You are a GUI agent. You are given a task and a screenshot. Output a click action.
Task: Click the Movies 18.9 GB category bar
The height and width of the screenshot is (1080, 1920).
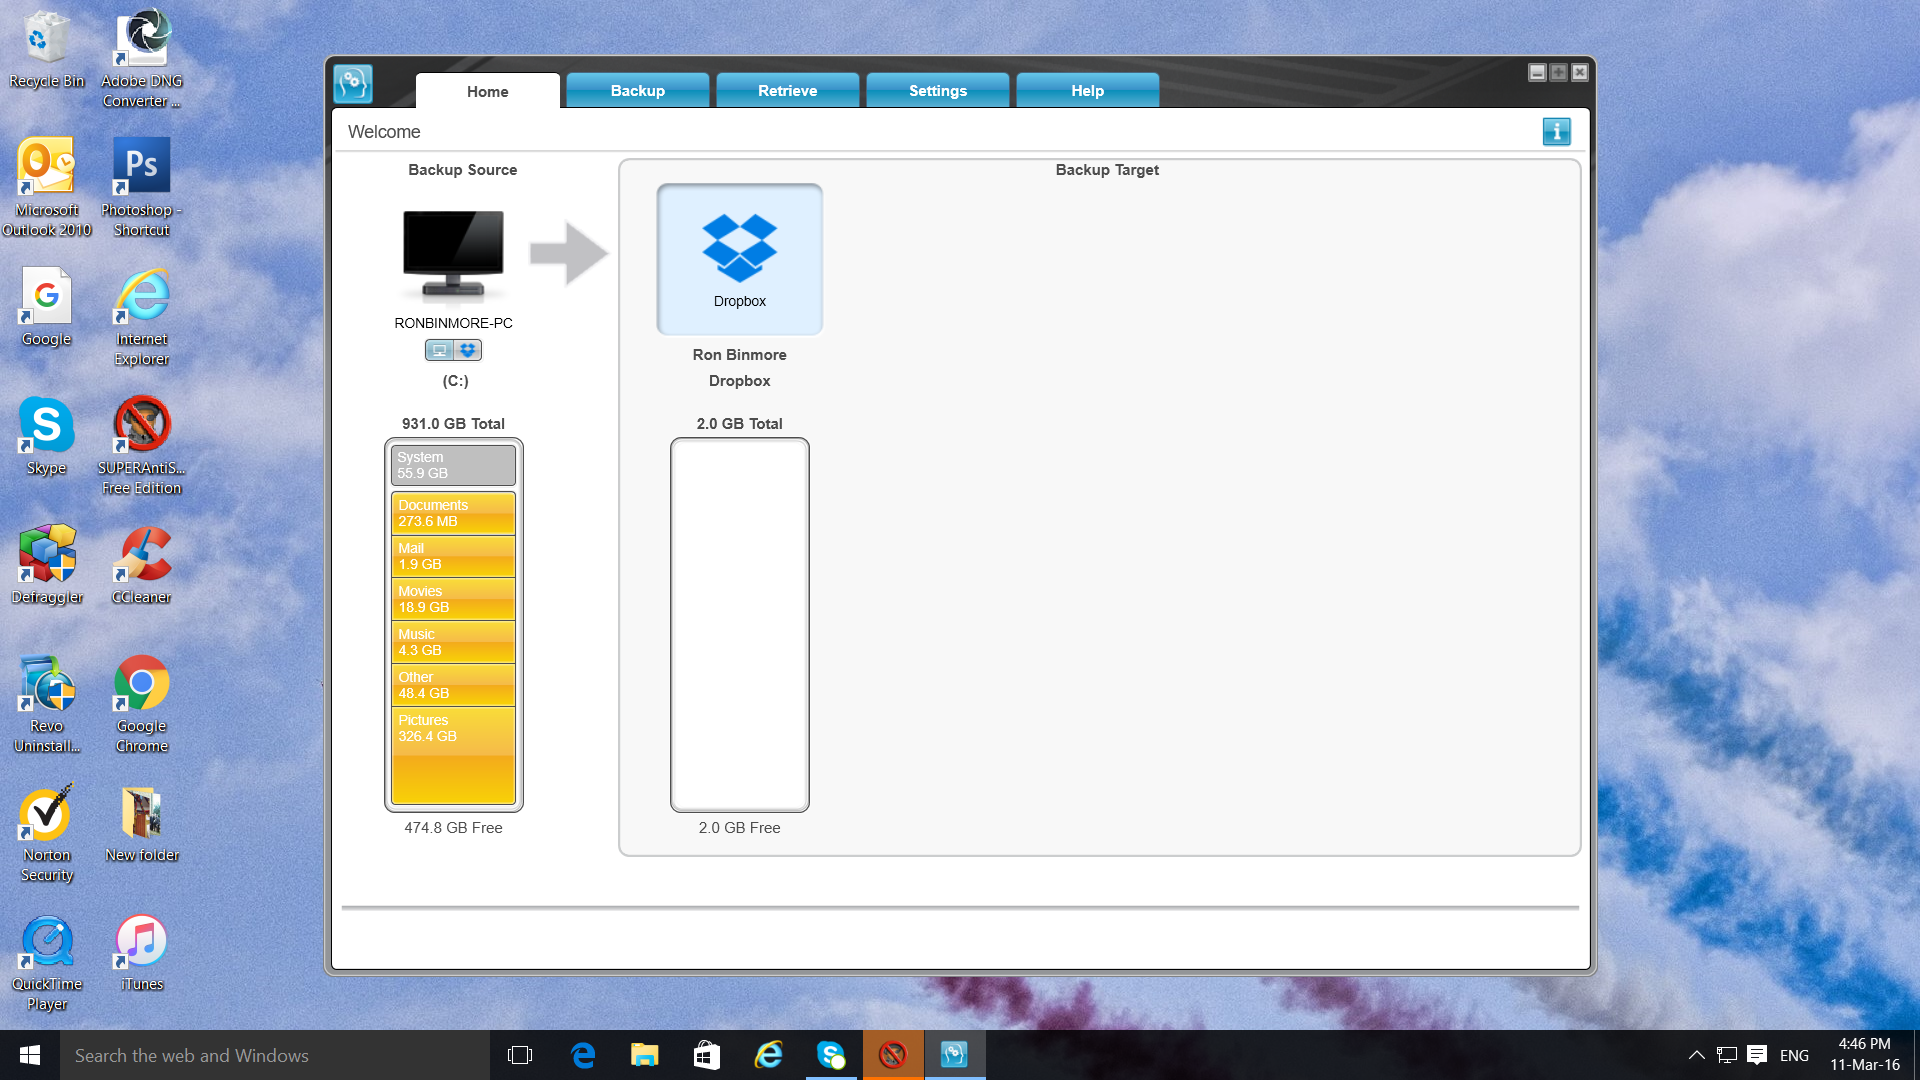pos(453,599)
